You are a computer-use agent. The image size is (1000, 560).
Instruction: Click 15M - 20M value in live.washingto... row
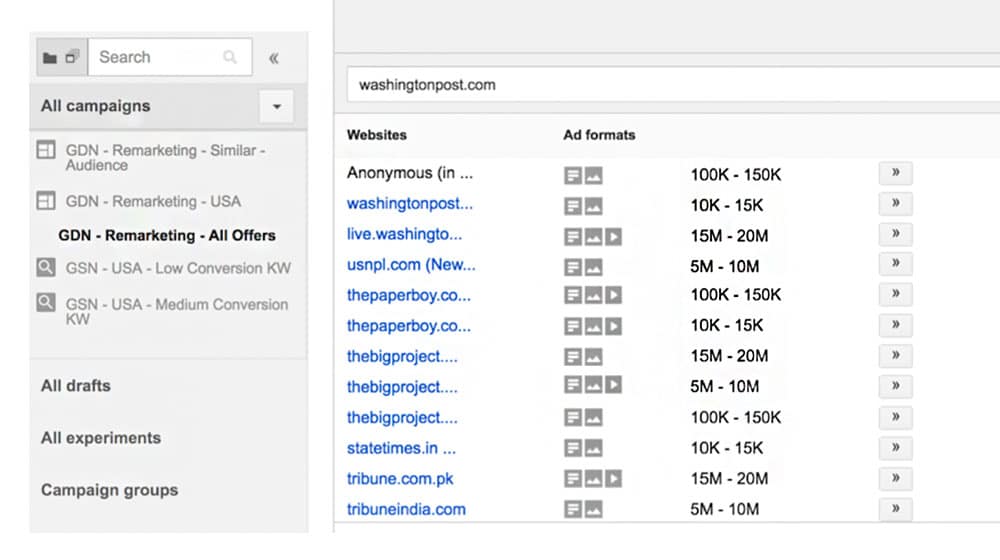pyautogui.click(x=729, y=236)
